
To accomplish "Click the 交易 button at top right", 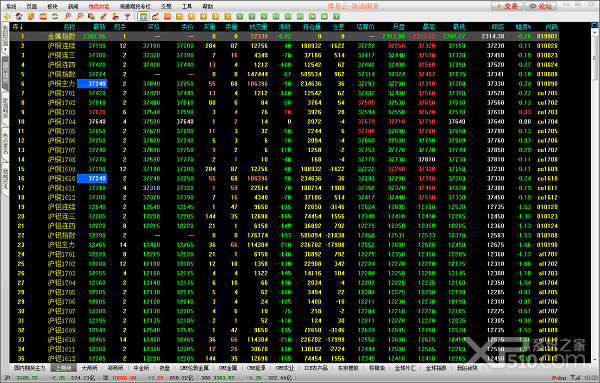I will point(507,6).
